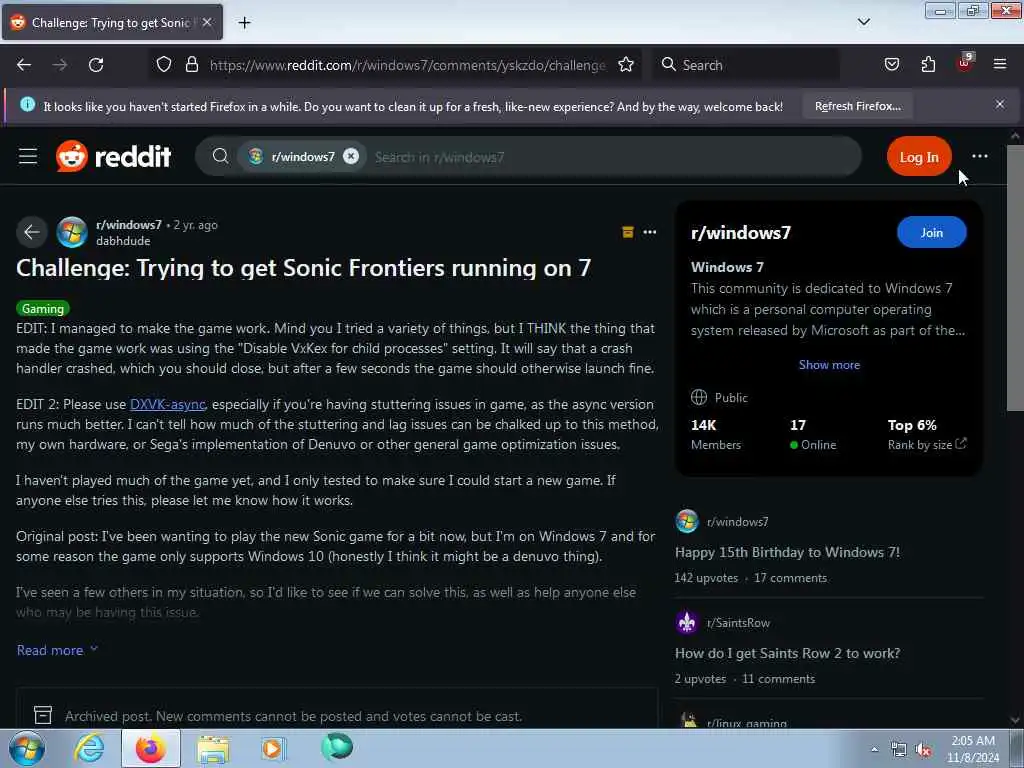The image size is (1024, 768).
Task: Click the site padlock icon
Action: (191, 65)
